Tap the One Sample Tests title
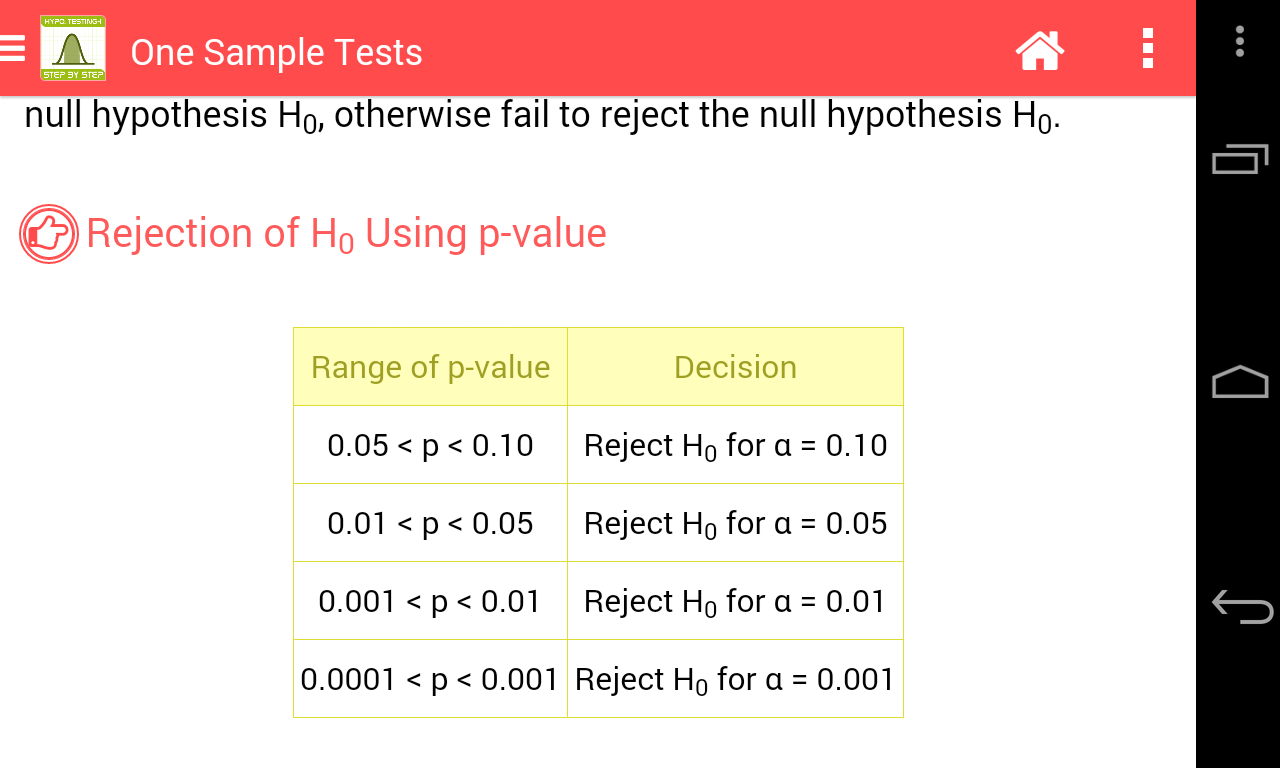The image size is (1280, 768). coord(276,52)
